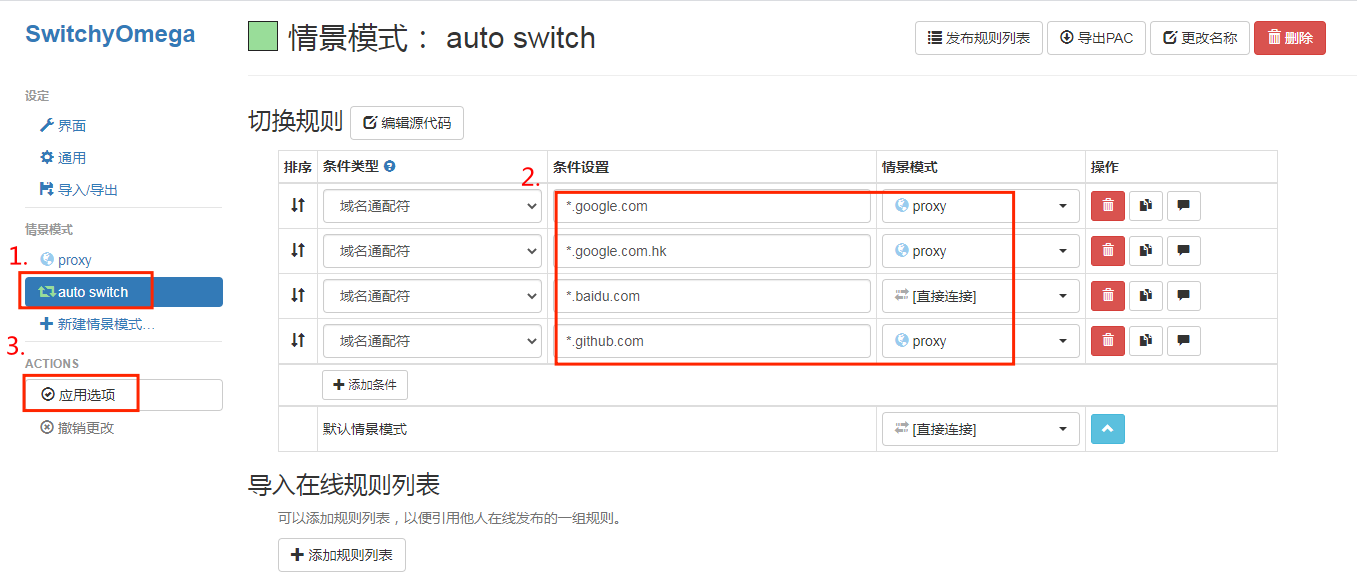Open the default profile 直接连接 dropdown

coord(980,429)
